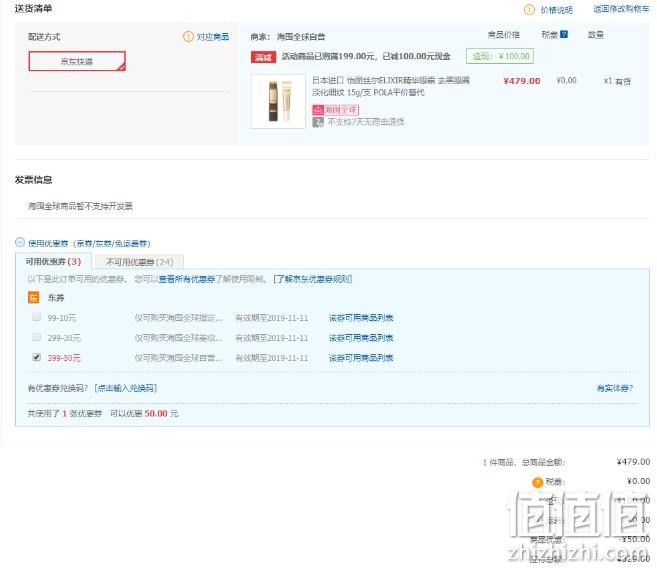Switch to 可用优惠券 (3) tab
The image size is (657, 570).
click(53, 262)
